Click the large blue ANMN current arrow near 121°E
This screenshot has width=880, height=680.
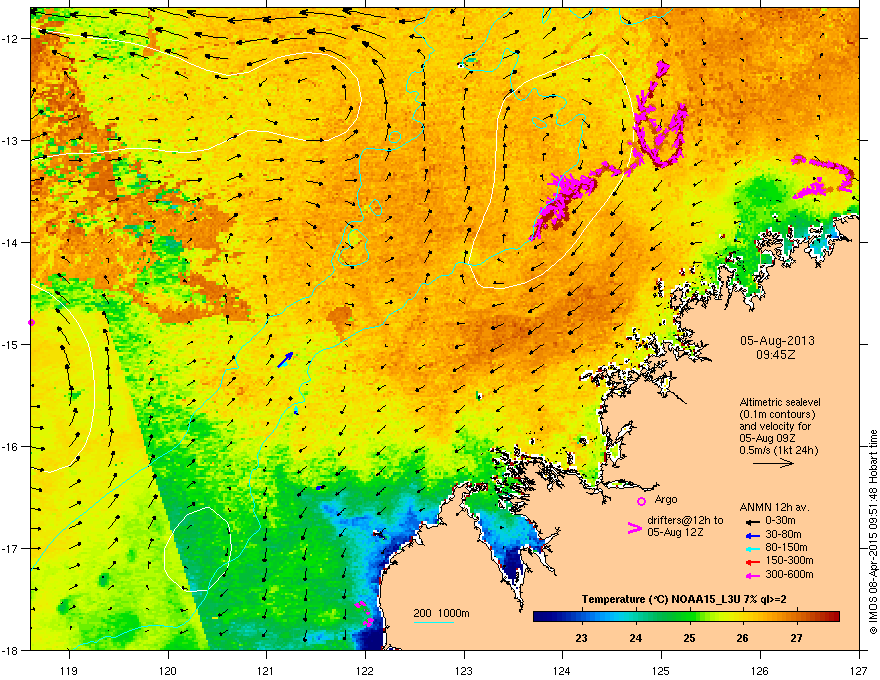[285, 360]
